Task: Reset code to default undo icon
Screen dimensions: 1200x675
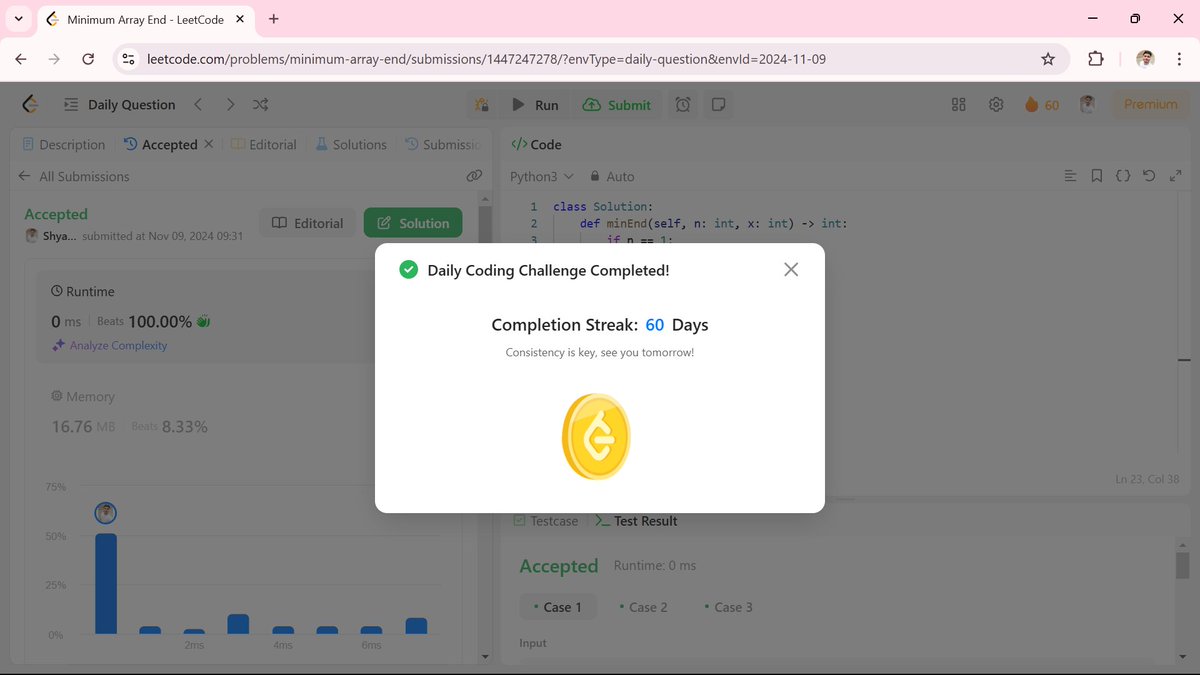Action: point(1149,176)
